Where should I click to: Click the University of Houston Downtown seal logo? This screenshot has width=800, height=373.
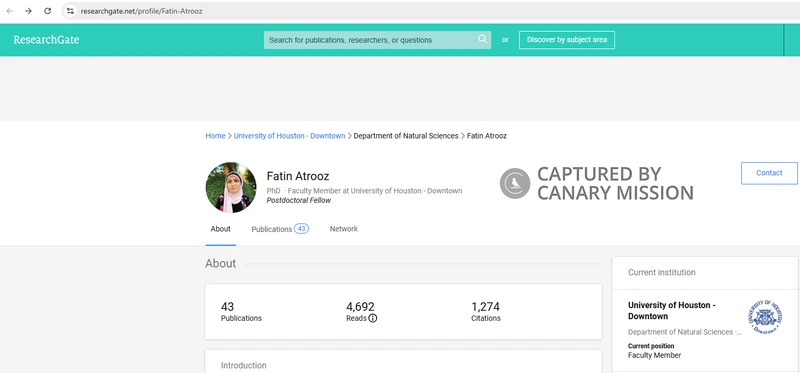766,316
